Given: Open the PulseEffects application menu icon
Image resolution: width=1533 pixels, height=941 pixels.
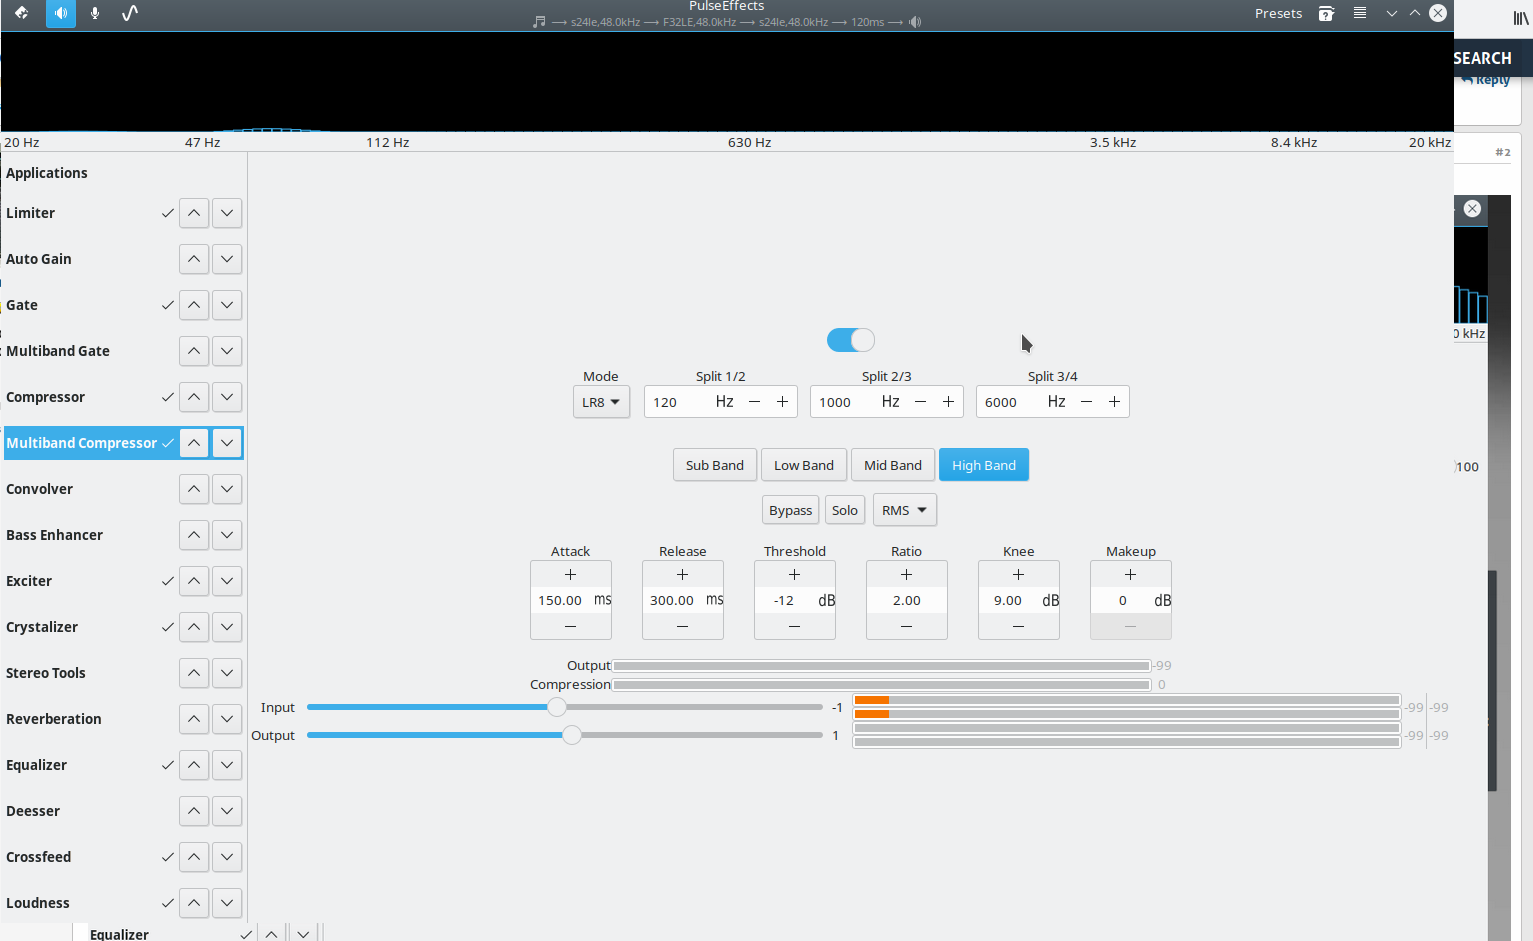Looking at the screenshot, I should point(21,13).
